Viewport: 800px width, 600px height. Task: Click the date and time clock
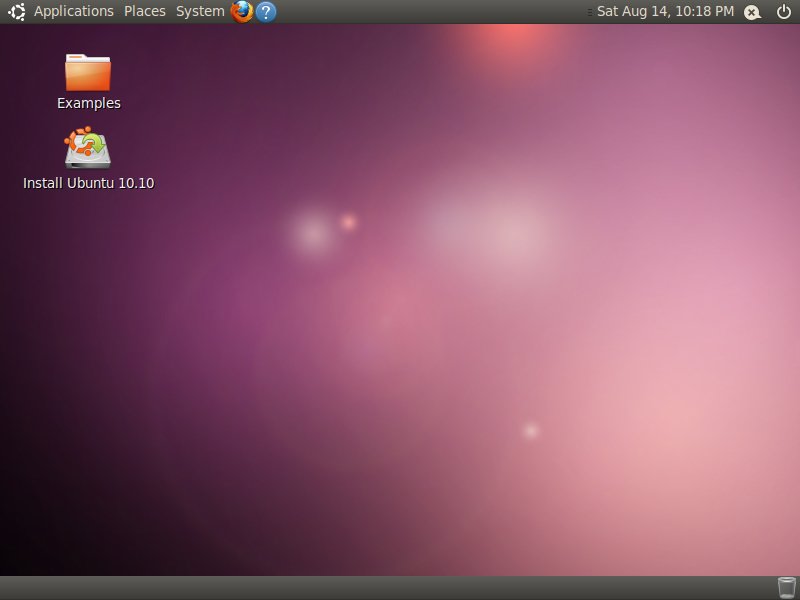click(665, 11)
